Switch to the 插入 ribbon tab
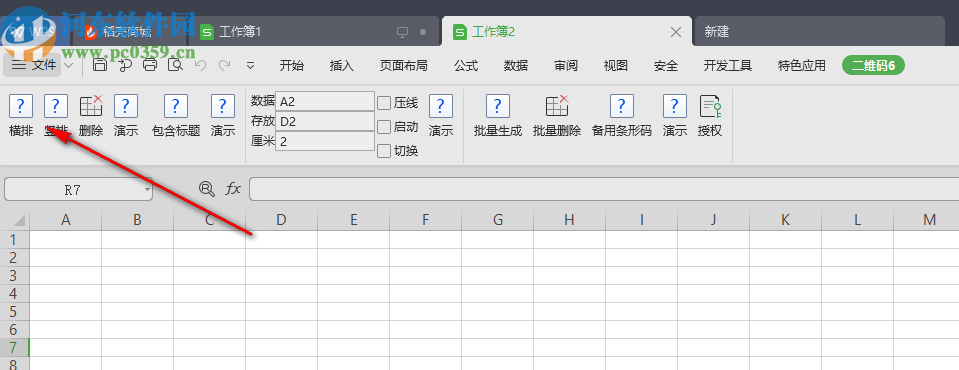Image resolution: width=959 pixels, height=370 pixels. (342, 65)
